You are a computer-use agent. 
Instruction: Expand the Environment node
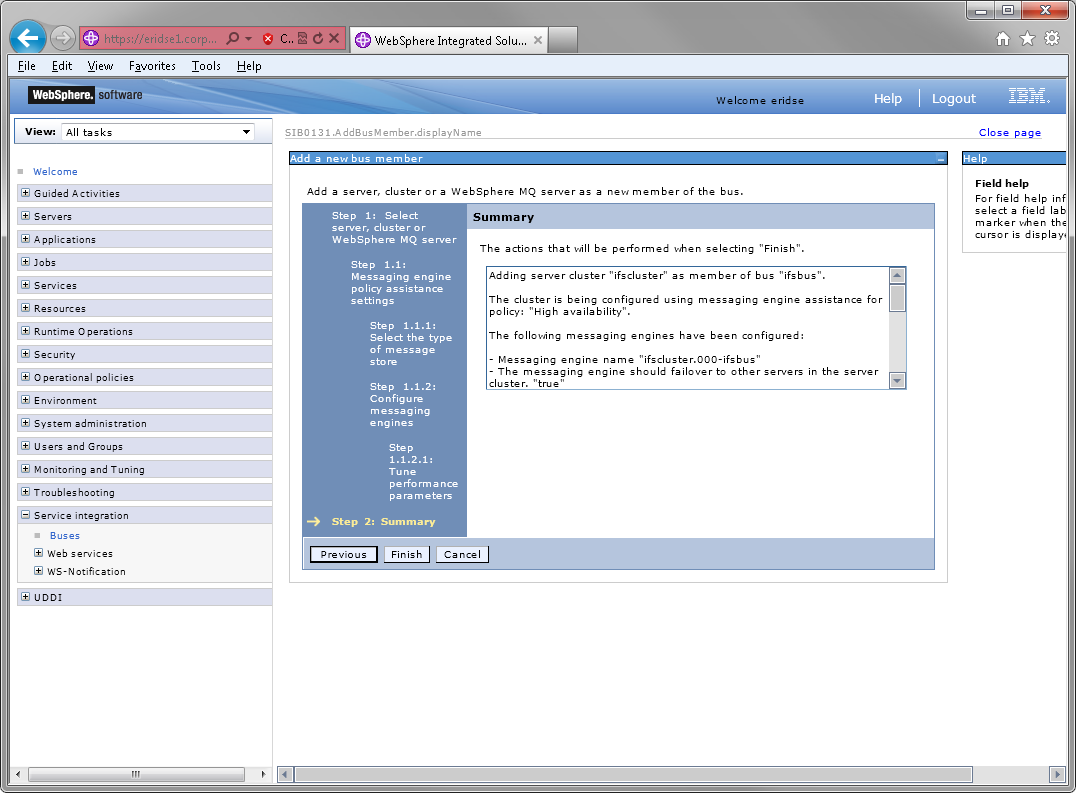25,400
